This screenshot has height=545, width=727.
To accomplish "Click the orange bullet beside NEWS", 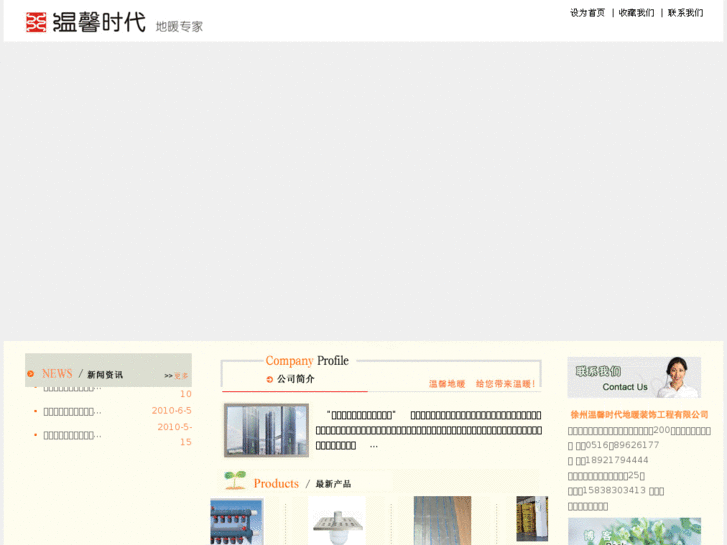I will (x=31, y=374).
